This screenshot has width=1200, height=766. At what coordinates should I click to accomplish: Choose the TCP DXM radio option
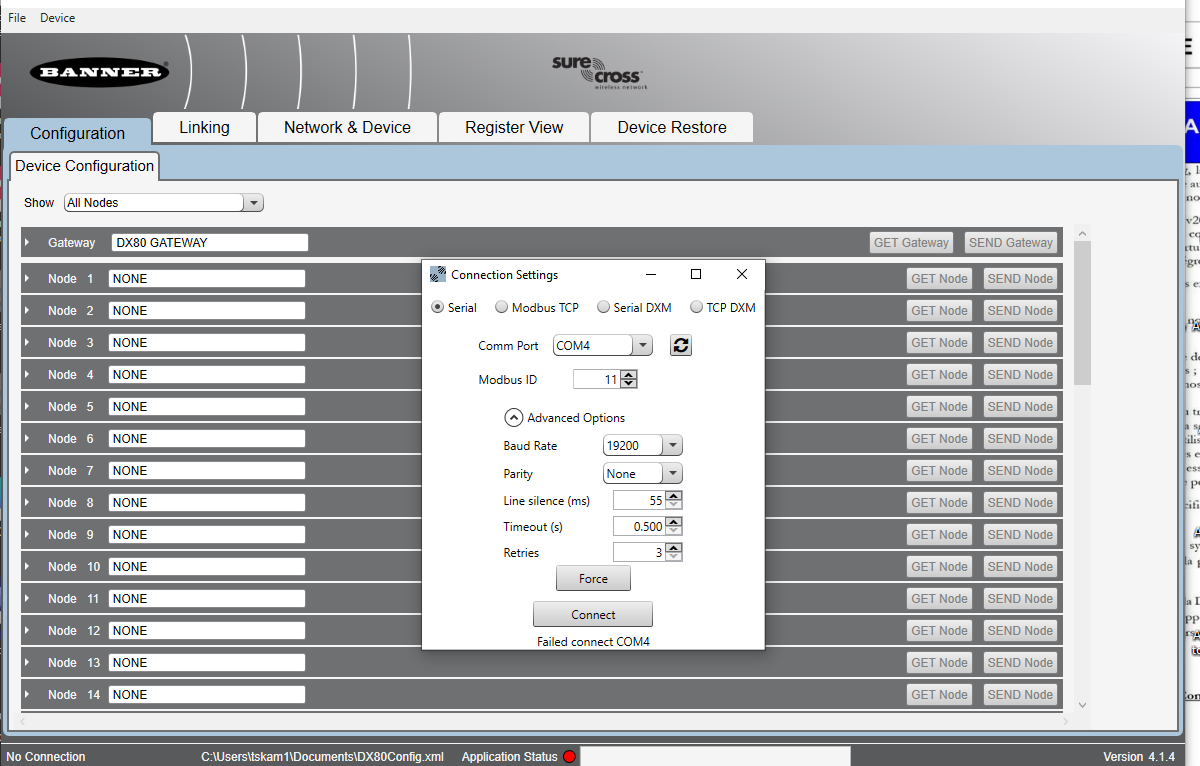[x=697, y=308]
